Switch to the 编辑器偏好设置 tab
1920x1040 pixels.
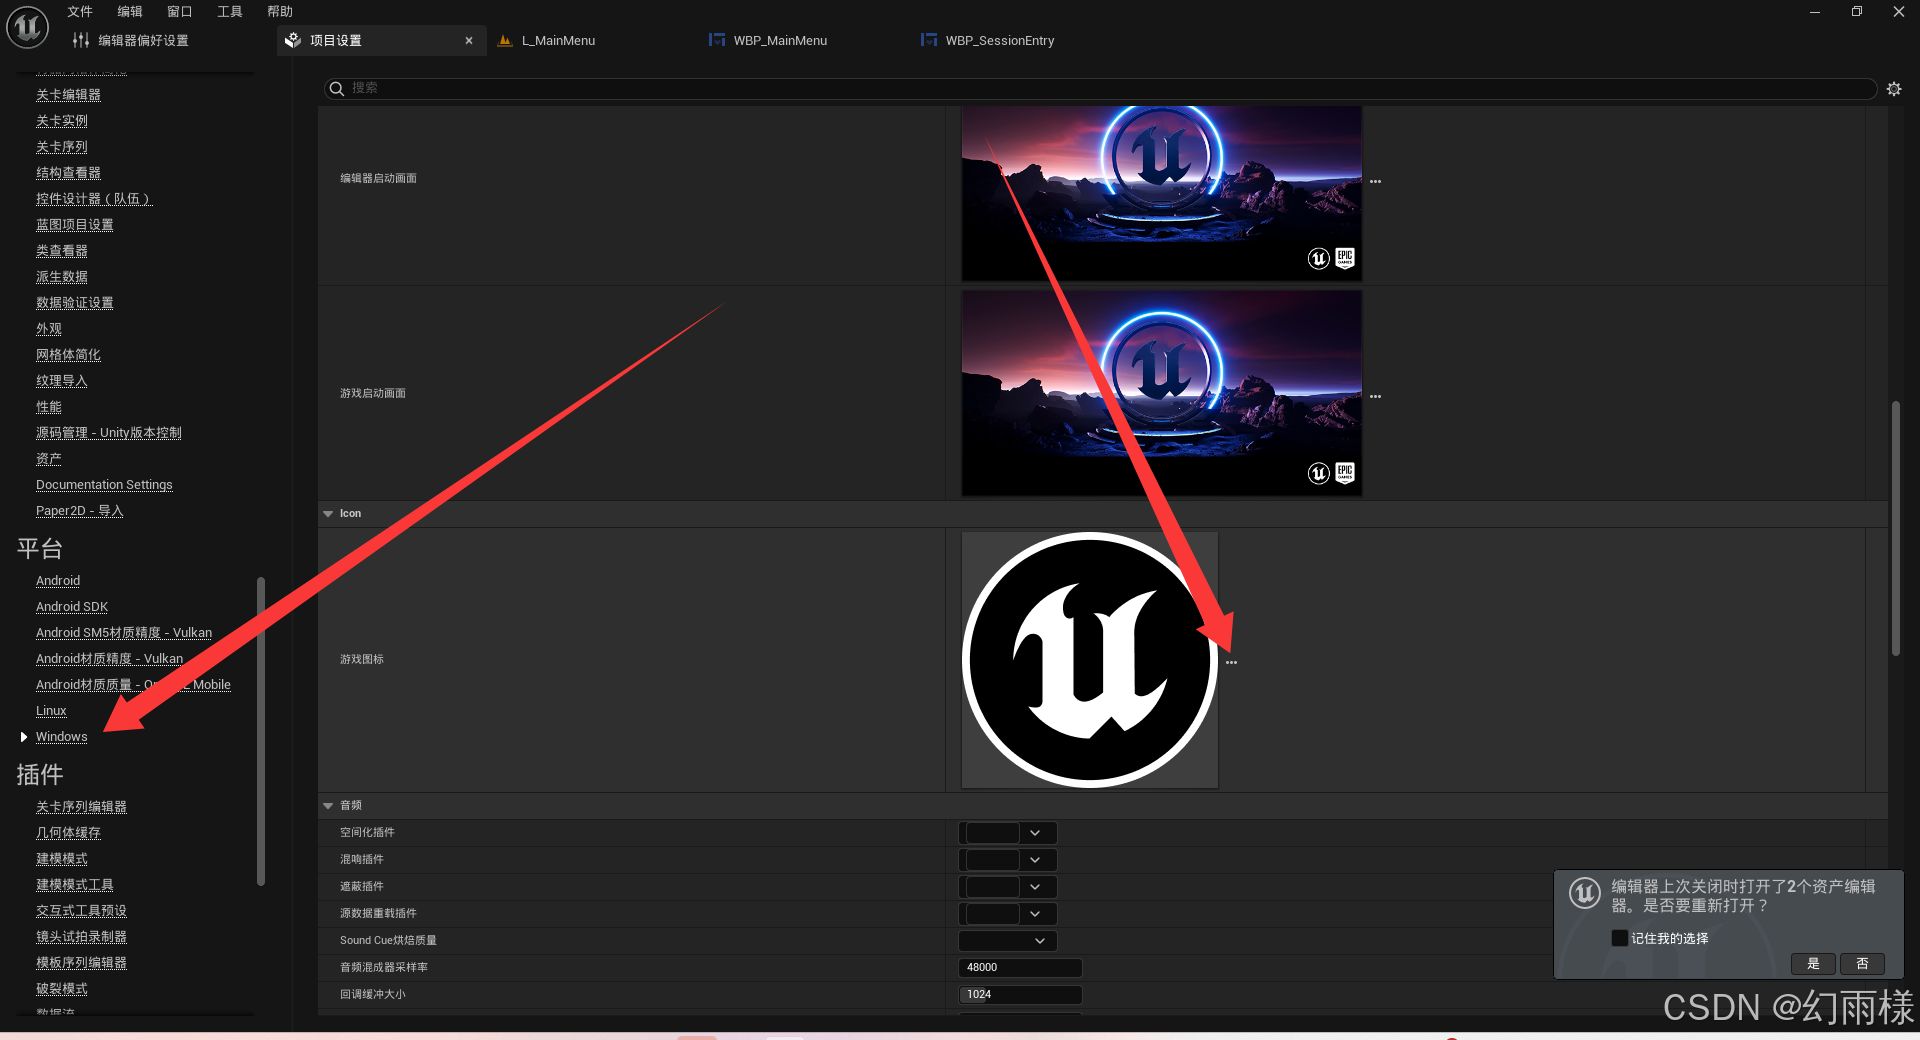[143, 41]
